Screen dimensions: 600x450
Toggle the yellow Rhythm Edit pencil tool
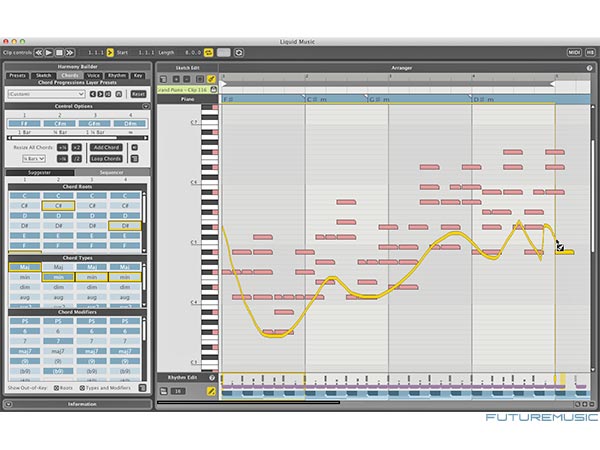211,391
